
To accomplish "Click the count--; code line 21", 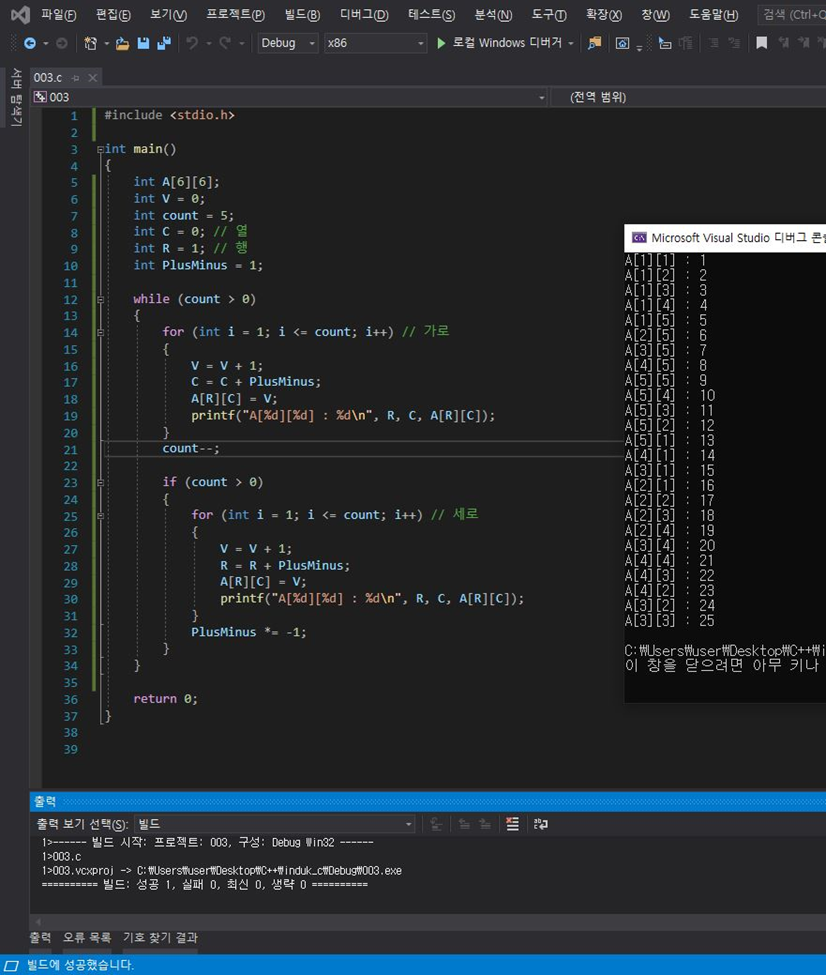I will click(190, 448).
